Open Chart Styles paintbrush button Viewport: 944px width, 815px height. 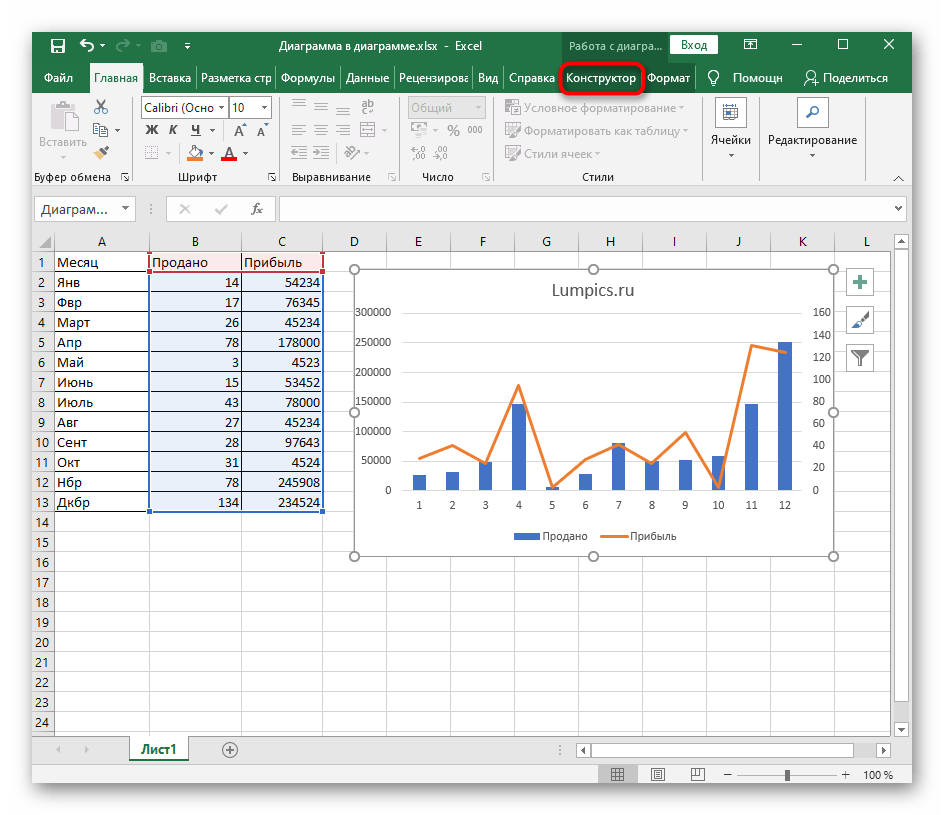pyautogui.click(x=859, y=319)
